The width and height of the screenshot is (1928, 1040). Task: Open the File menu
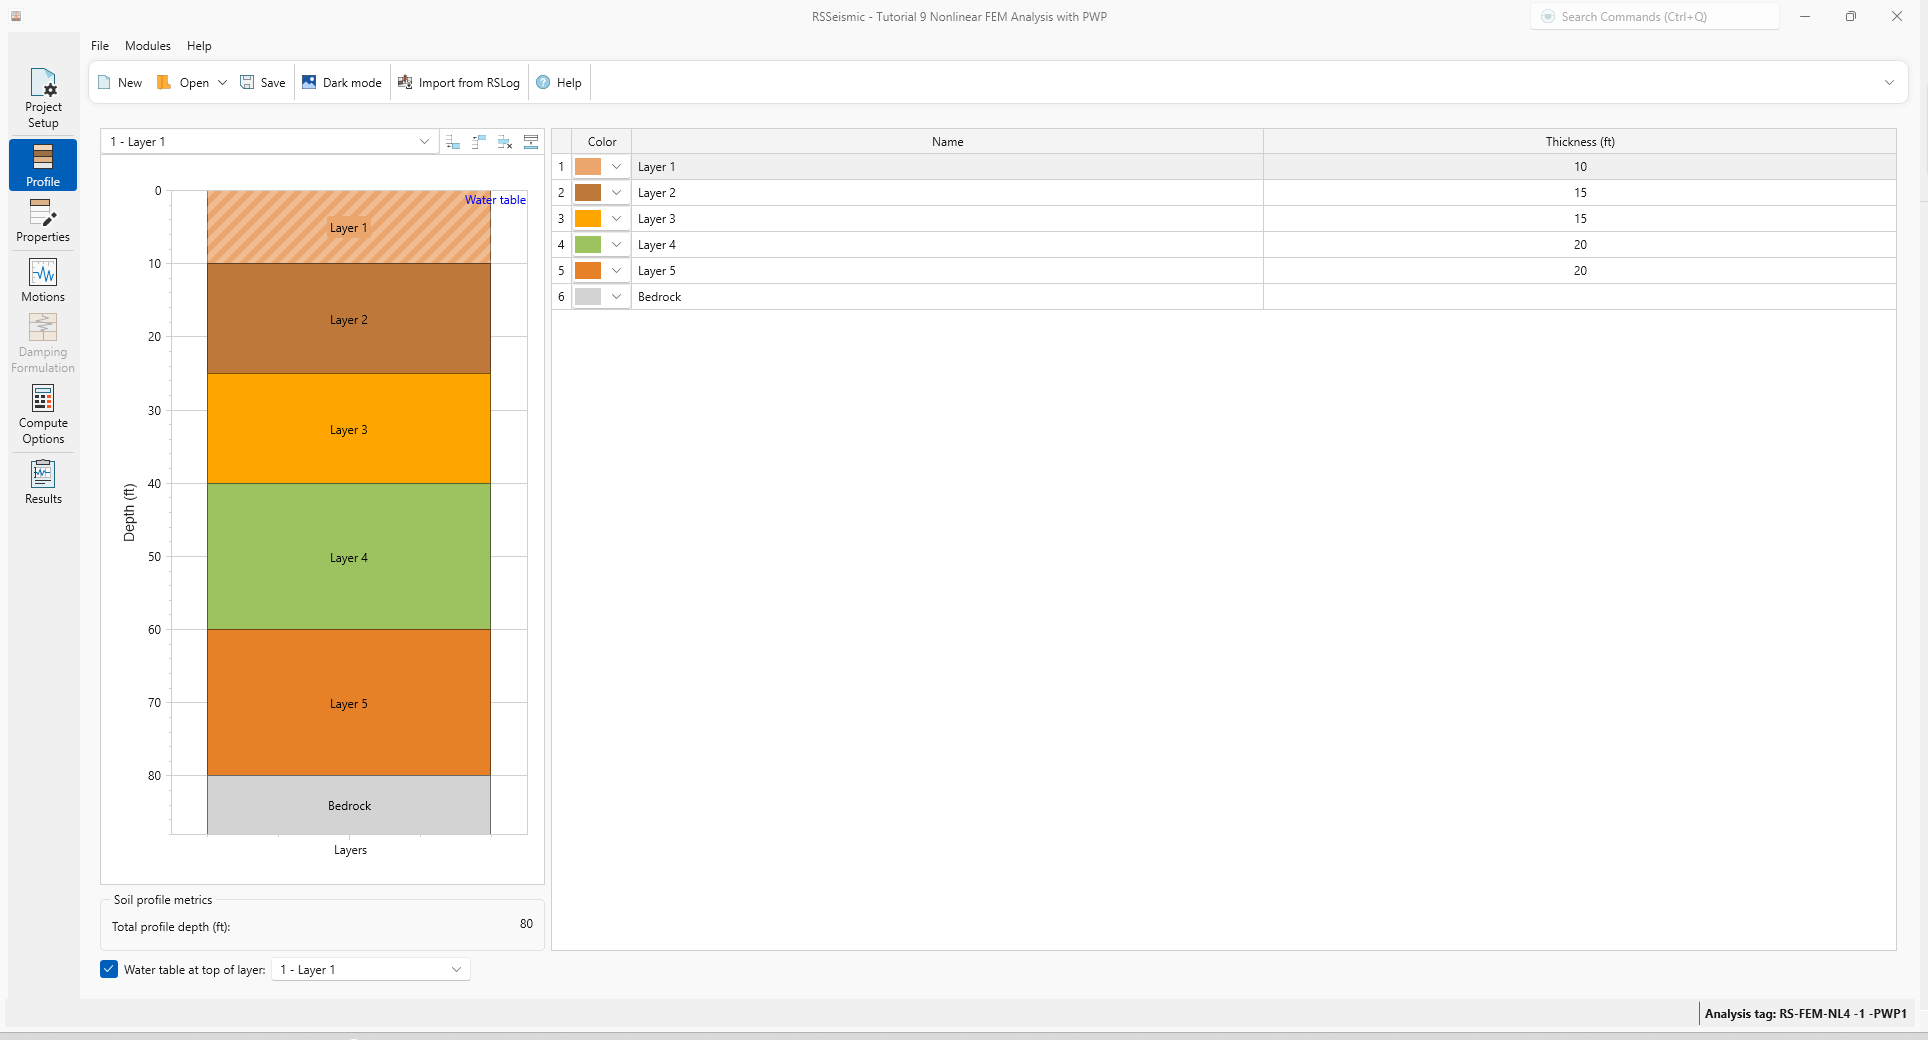tap(100, 46)
